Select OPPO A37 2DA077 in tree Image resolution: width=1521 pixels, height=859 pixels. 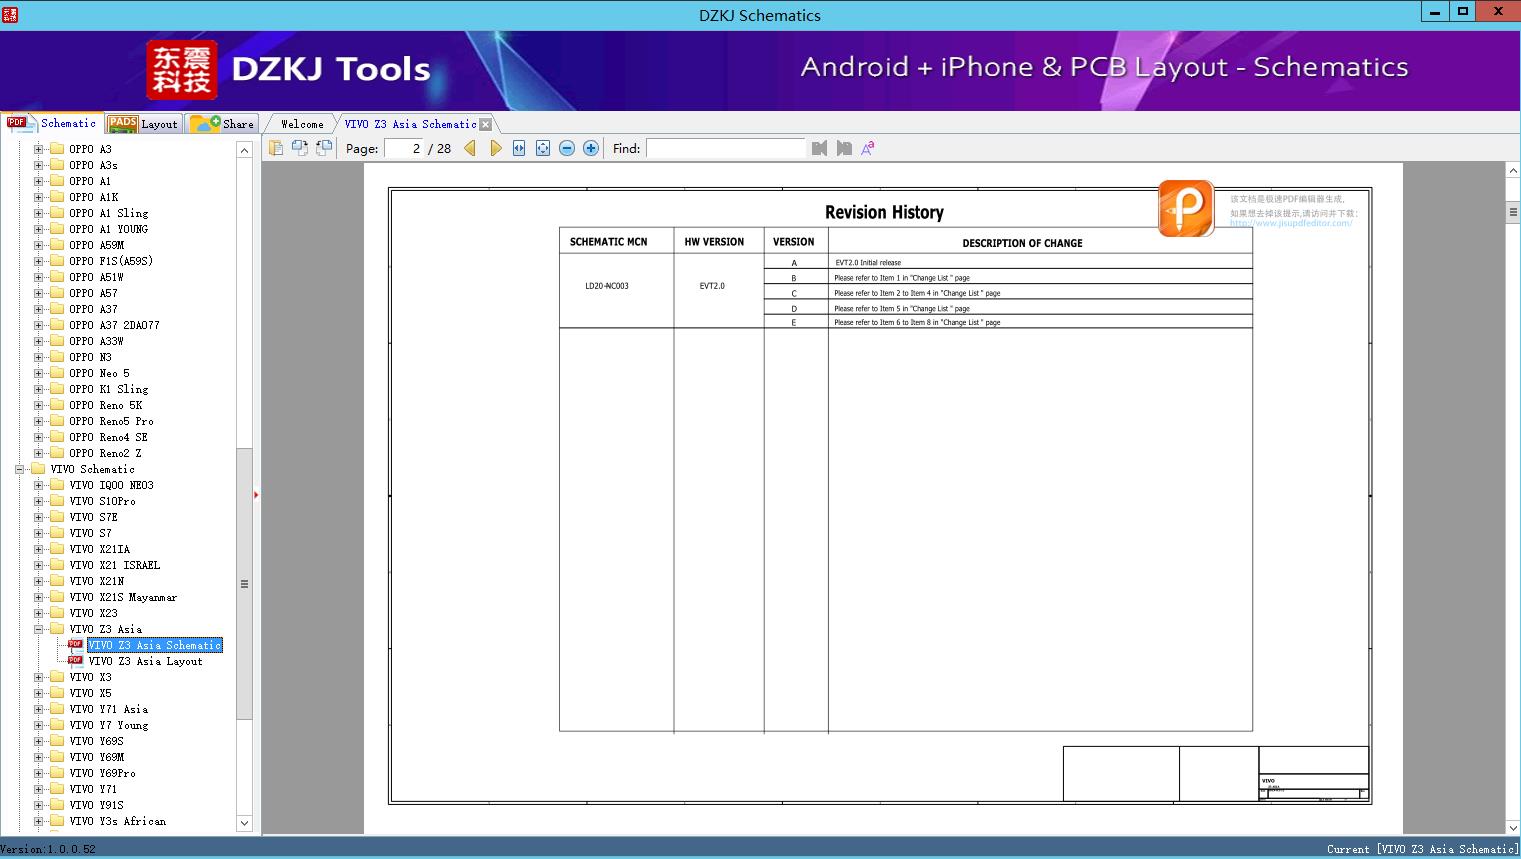[115, 325]
